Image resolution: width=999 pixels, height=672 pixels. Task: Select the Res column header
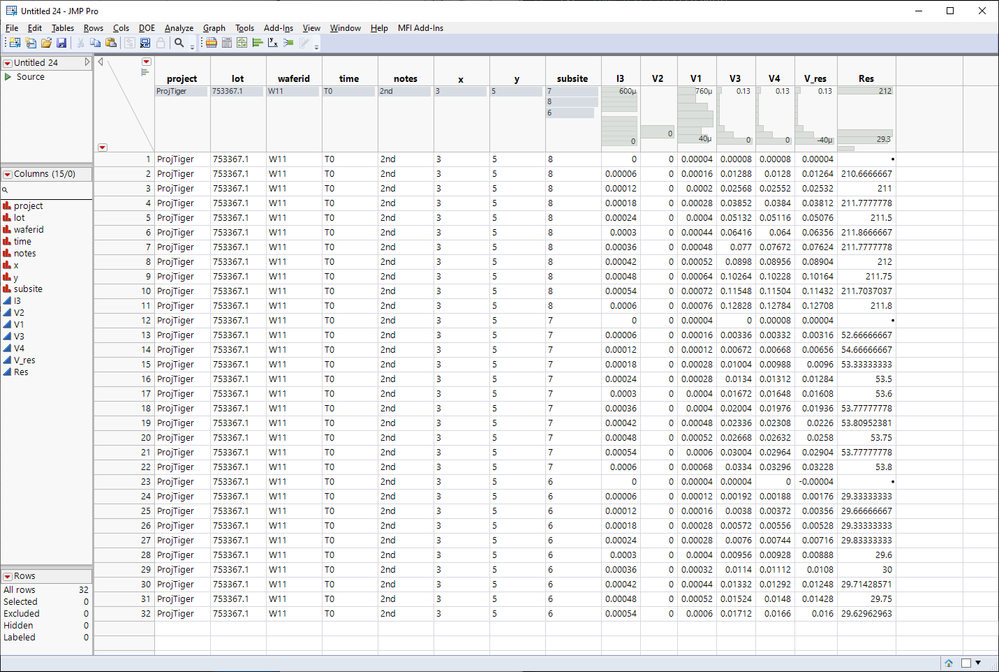(x=866, y=78)
